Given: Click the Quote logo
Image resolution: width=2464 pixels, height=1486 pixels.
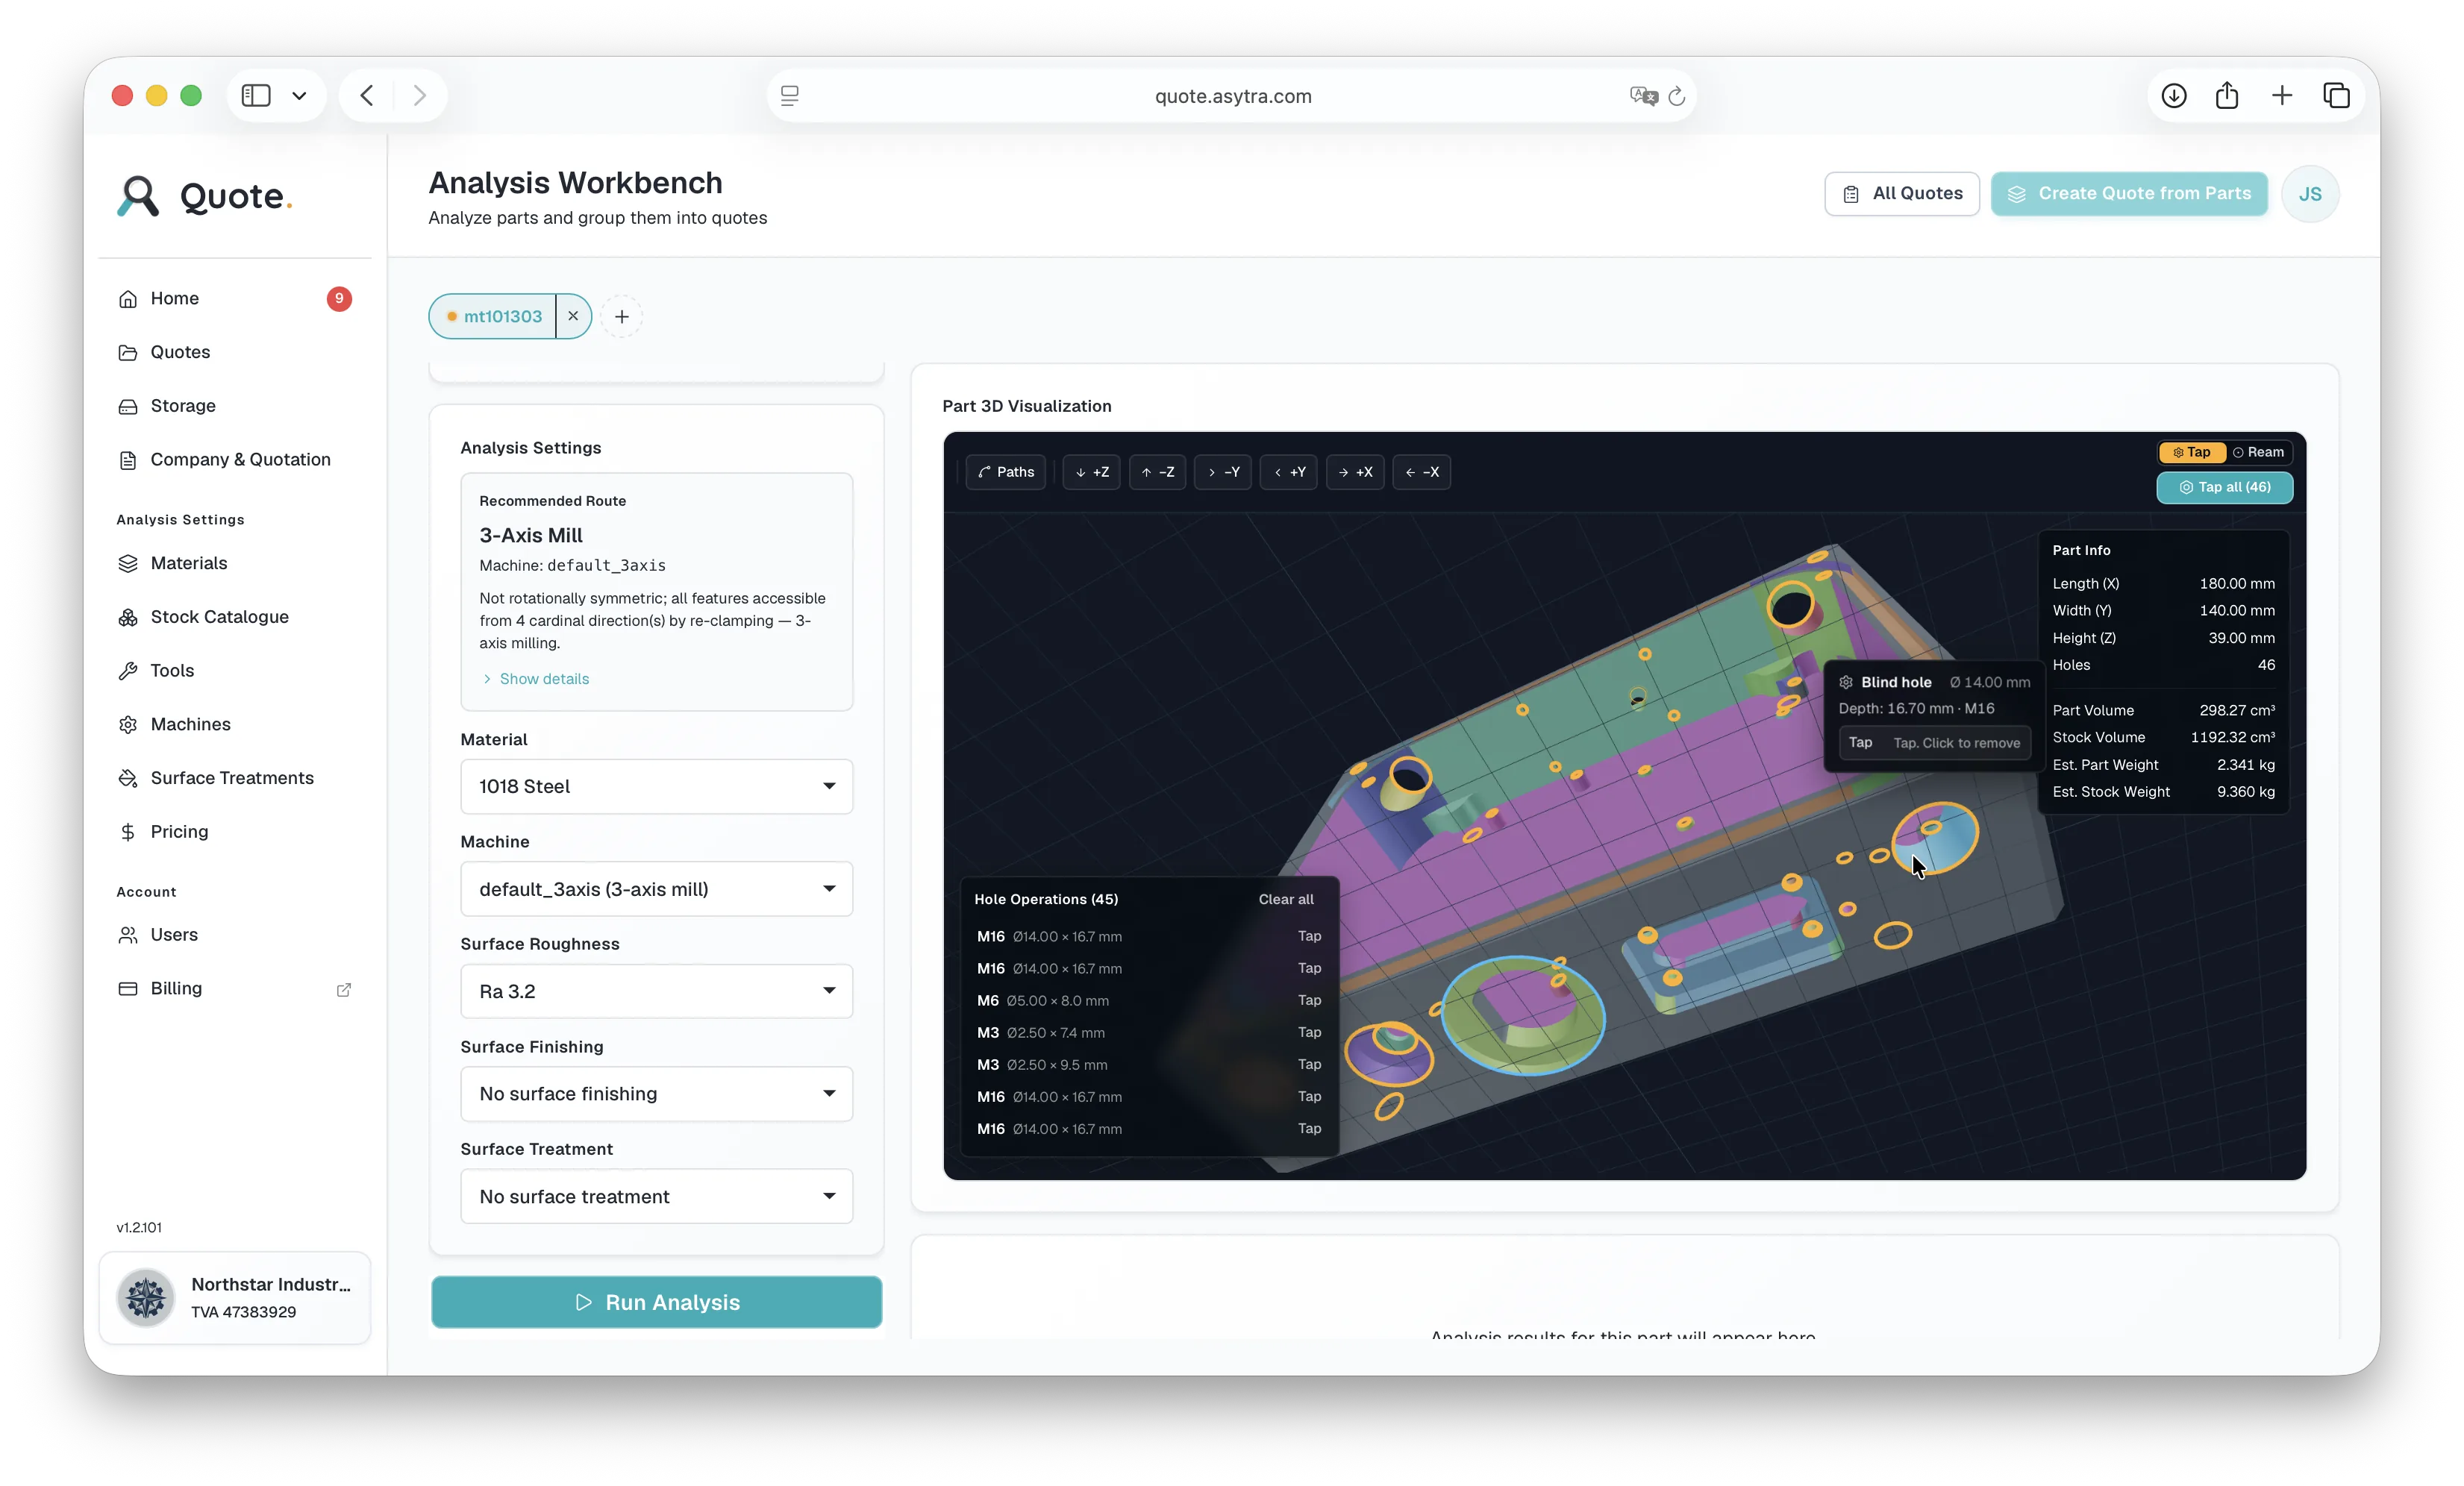Looking at the screenshot, I should click(x=205, y=196).
